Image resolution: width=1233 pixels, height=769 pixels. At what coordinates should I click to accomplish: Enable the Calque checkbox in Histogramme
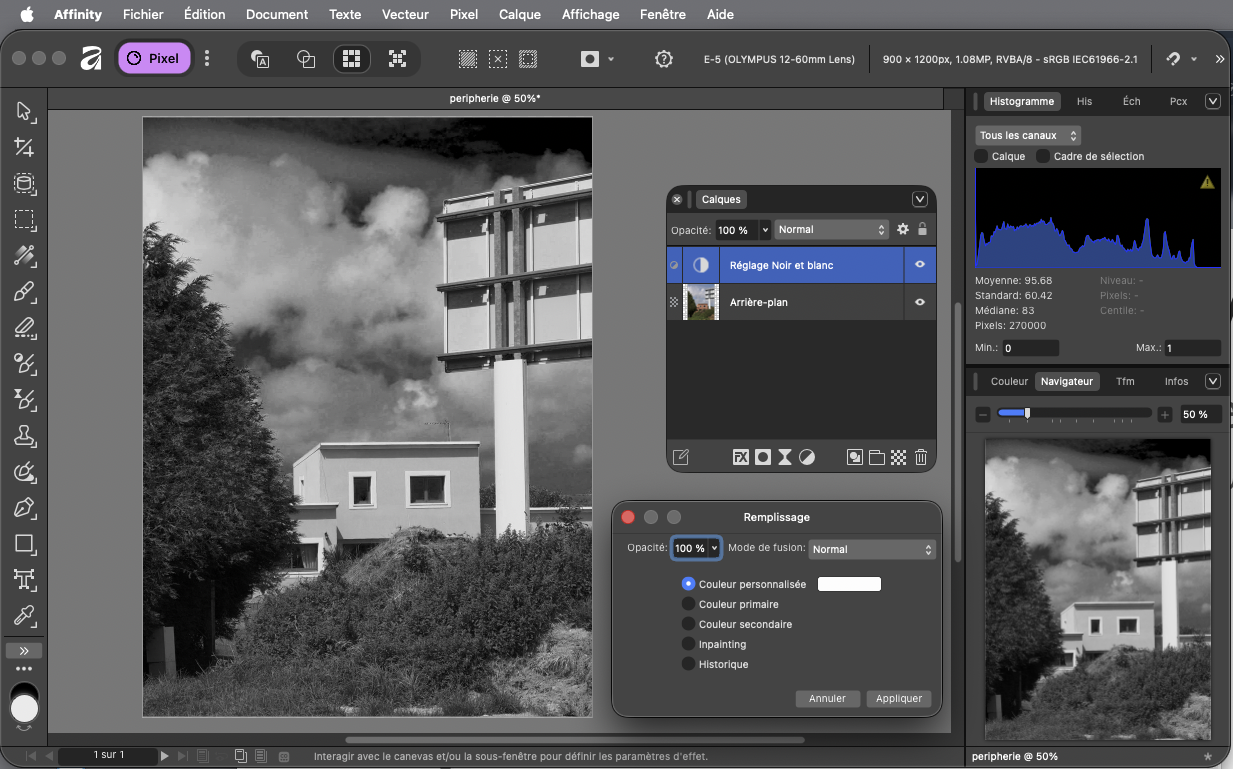pyautogui.click(x=981, y=156)
